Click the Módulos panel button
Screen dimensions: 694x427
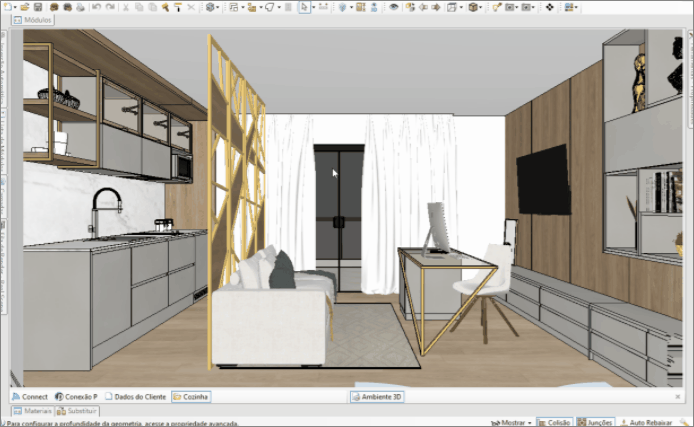(33, 20)
